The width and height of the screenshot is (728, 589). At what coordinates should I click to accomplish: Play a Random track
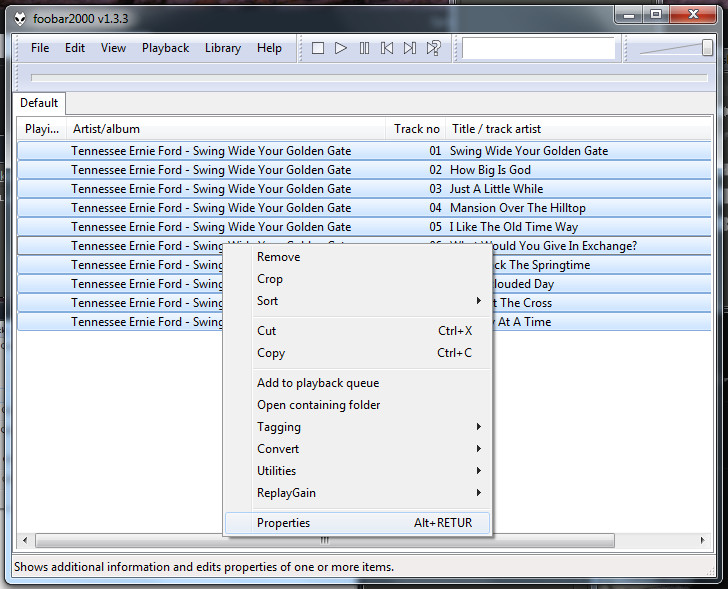[433, 48]
